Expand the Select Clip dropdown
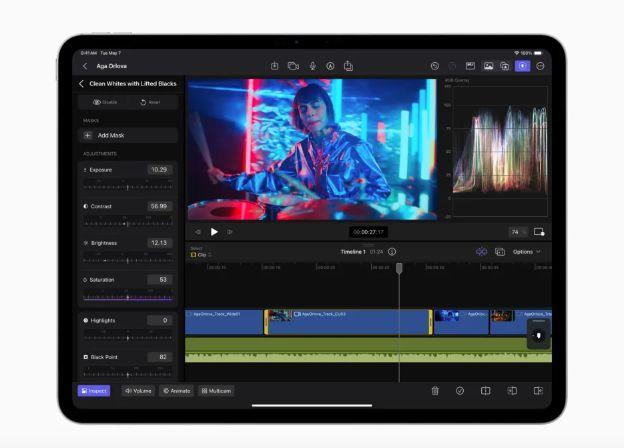Image resolution: width=624 pixels, height=448 pixels. click(201, 255)
